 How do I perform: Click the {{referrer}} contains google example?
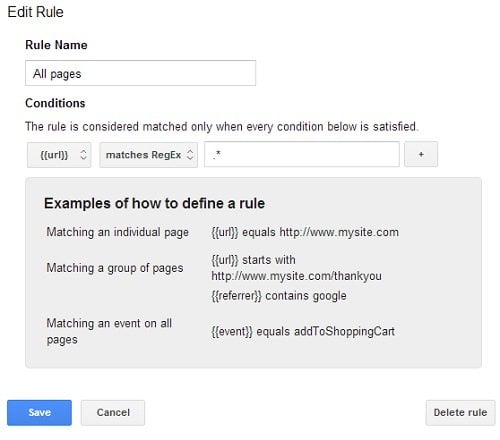point(279,296)
